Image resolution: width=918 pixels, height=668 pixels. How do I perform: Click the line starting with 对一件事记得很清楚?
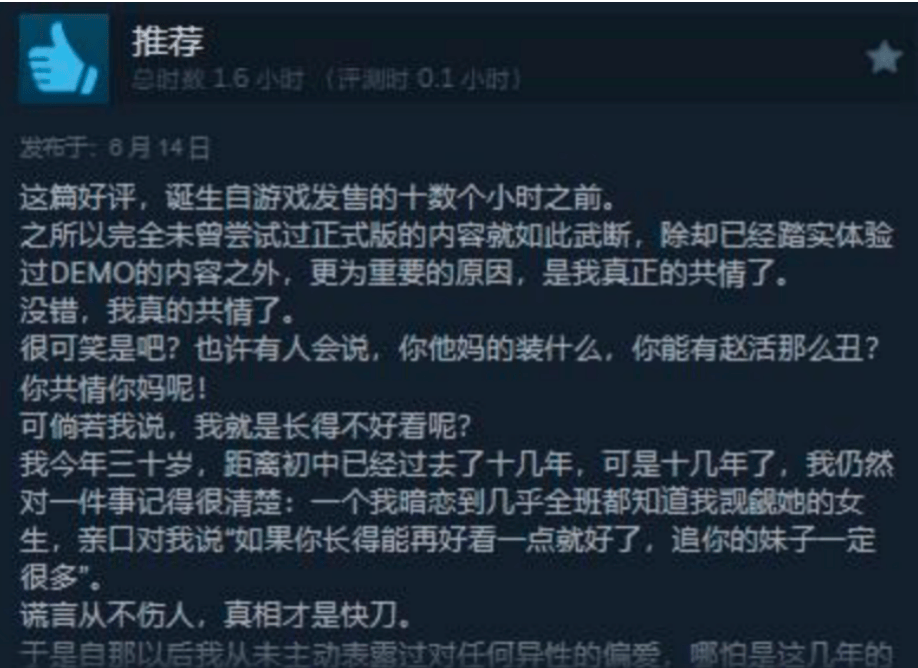(442, 502)
